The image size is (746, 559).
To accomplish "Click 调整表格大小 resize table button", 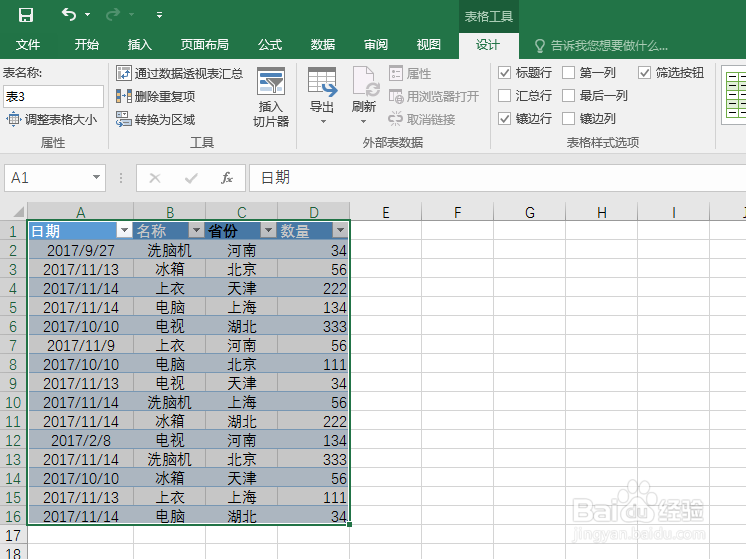I will tap(51, 119).
